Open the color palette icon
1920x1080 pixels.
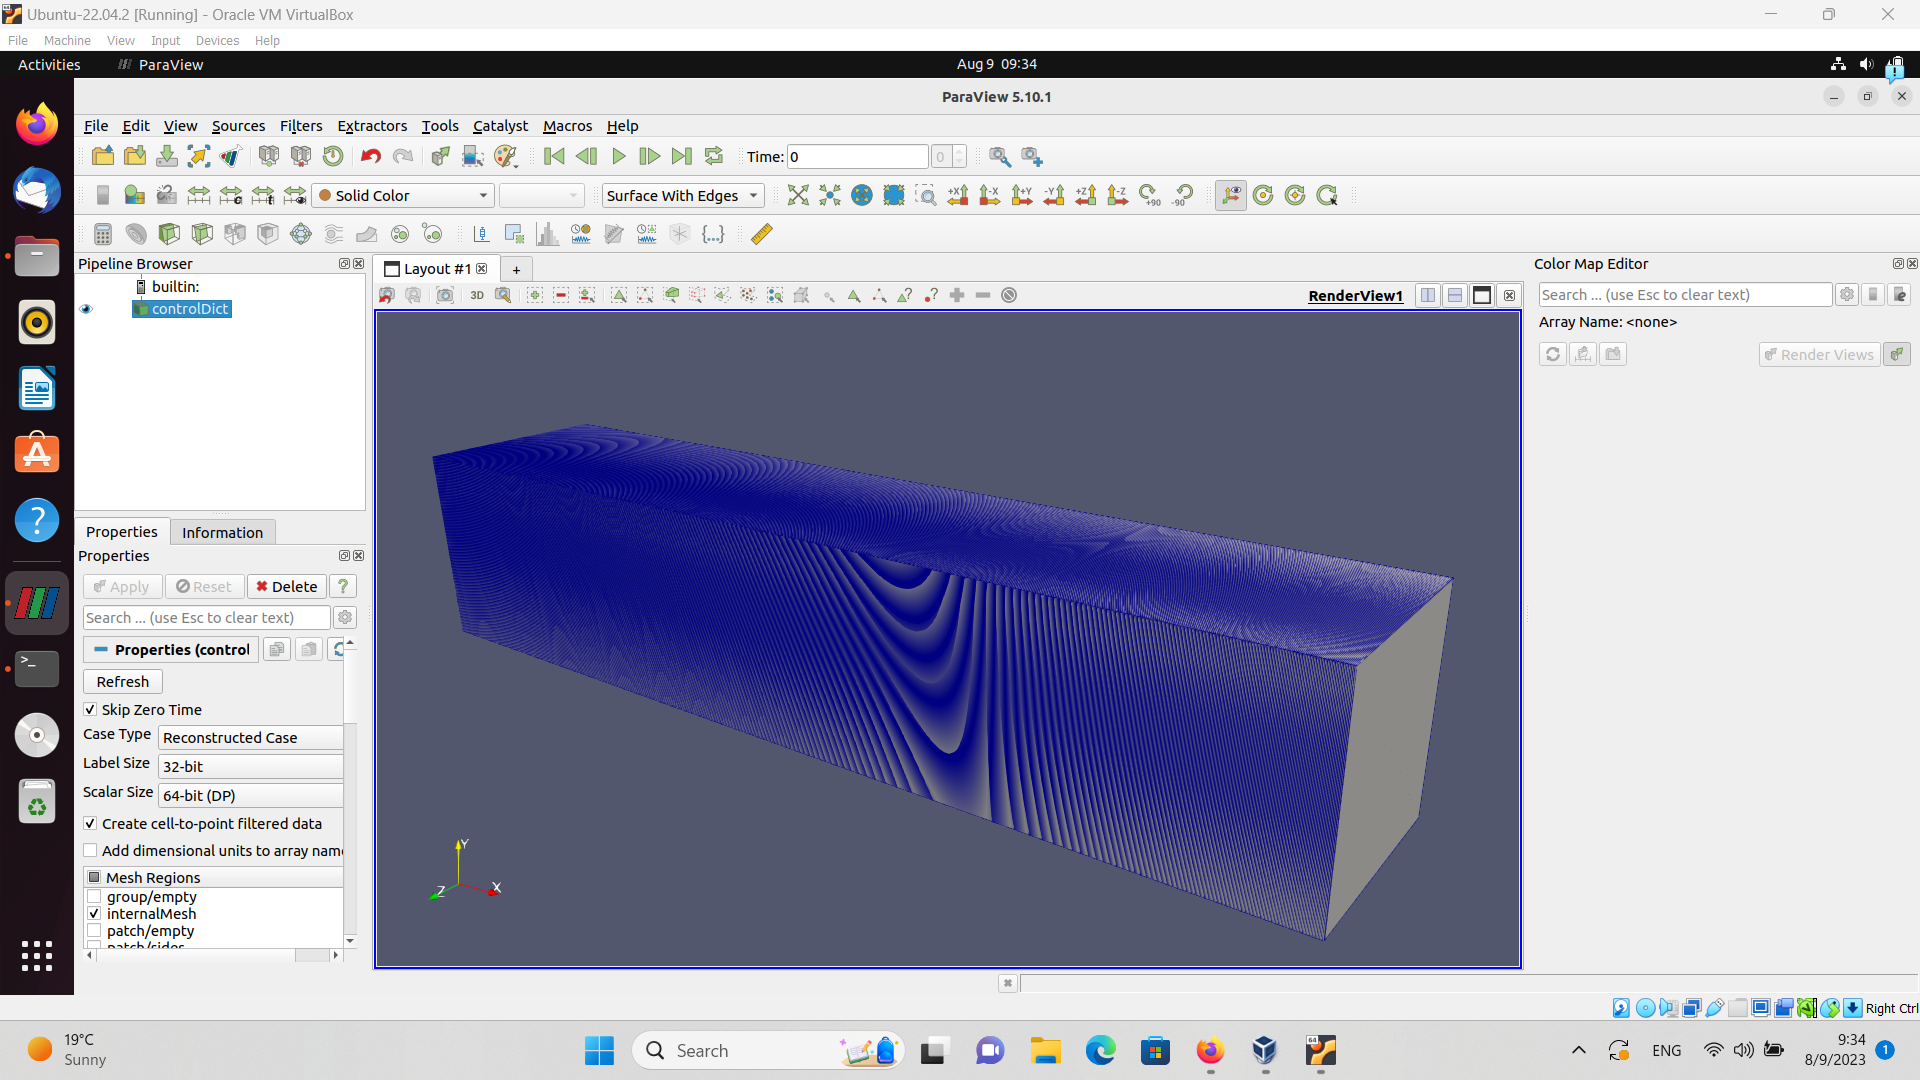506,156
